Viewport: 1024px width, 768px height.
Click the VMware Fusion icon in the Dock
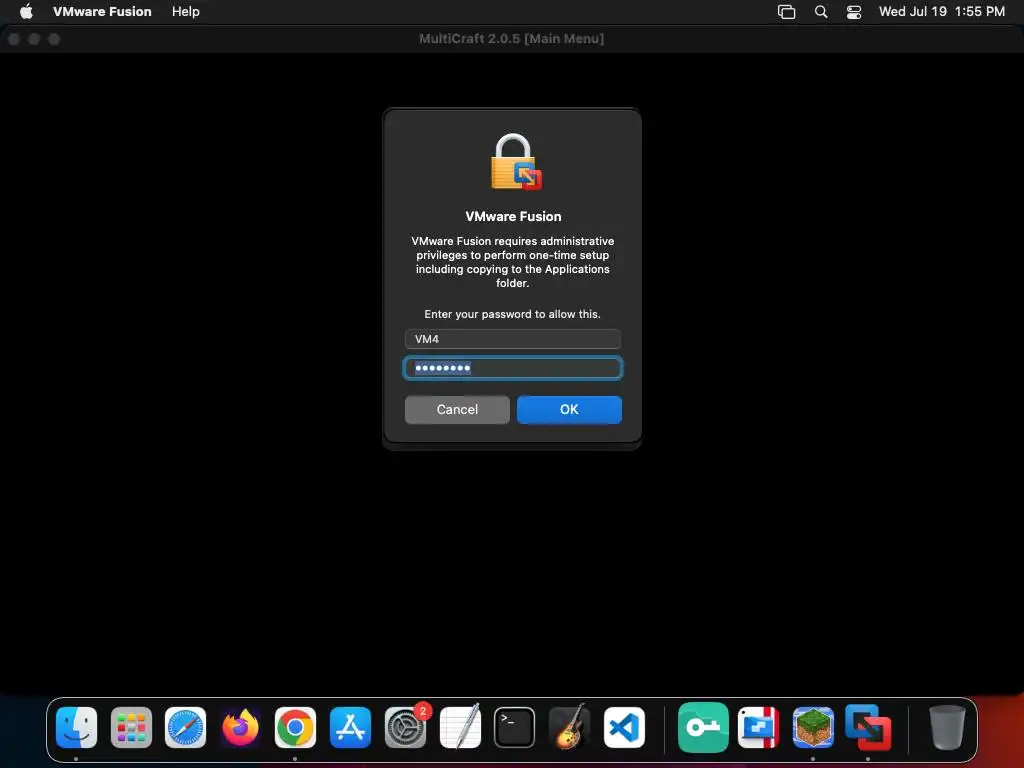(868, 728)
